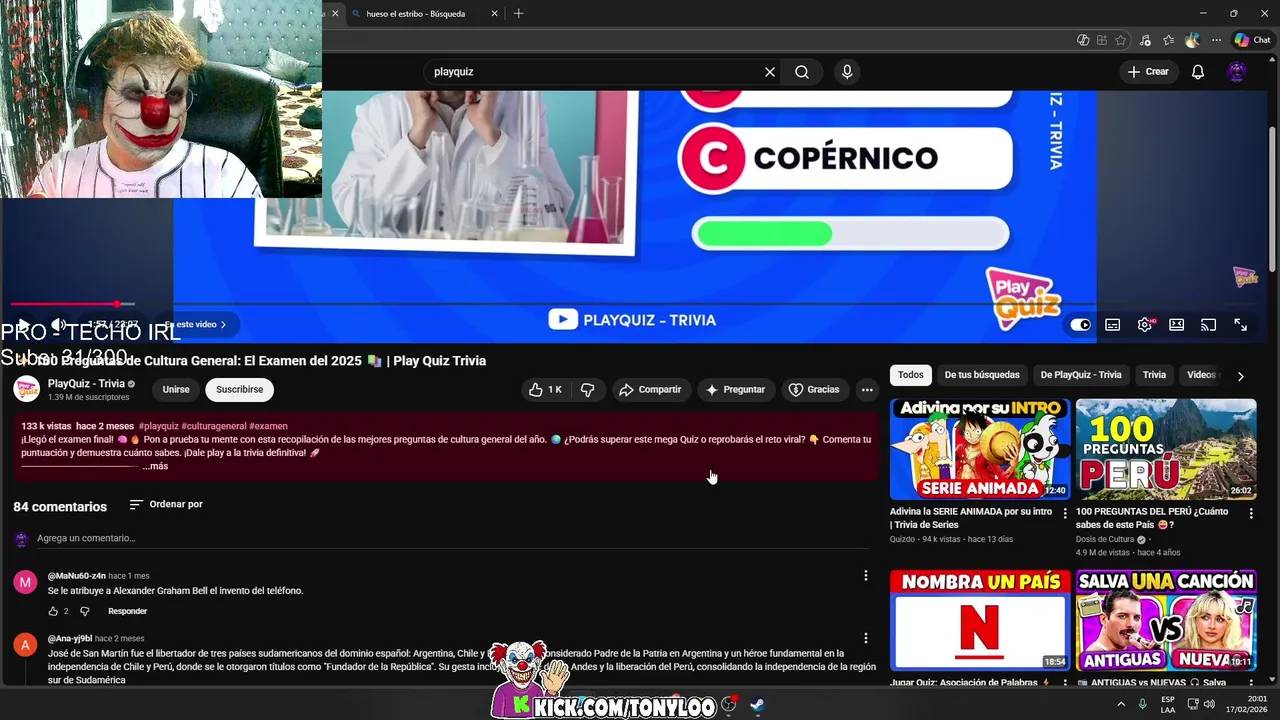Open Edge profile picture
This screenshot has width=1280, height=720.
click(1192, 40)
